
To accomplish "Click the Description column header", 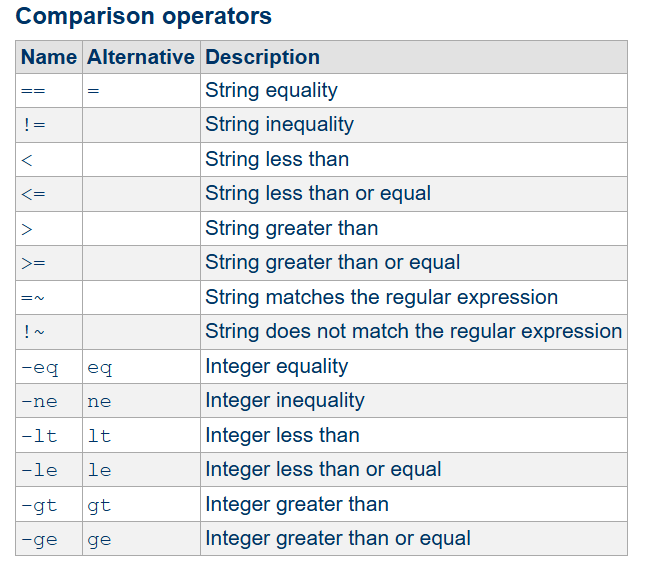I will tap(262, 57).
